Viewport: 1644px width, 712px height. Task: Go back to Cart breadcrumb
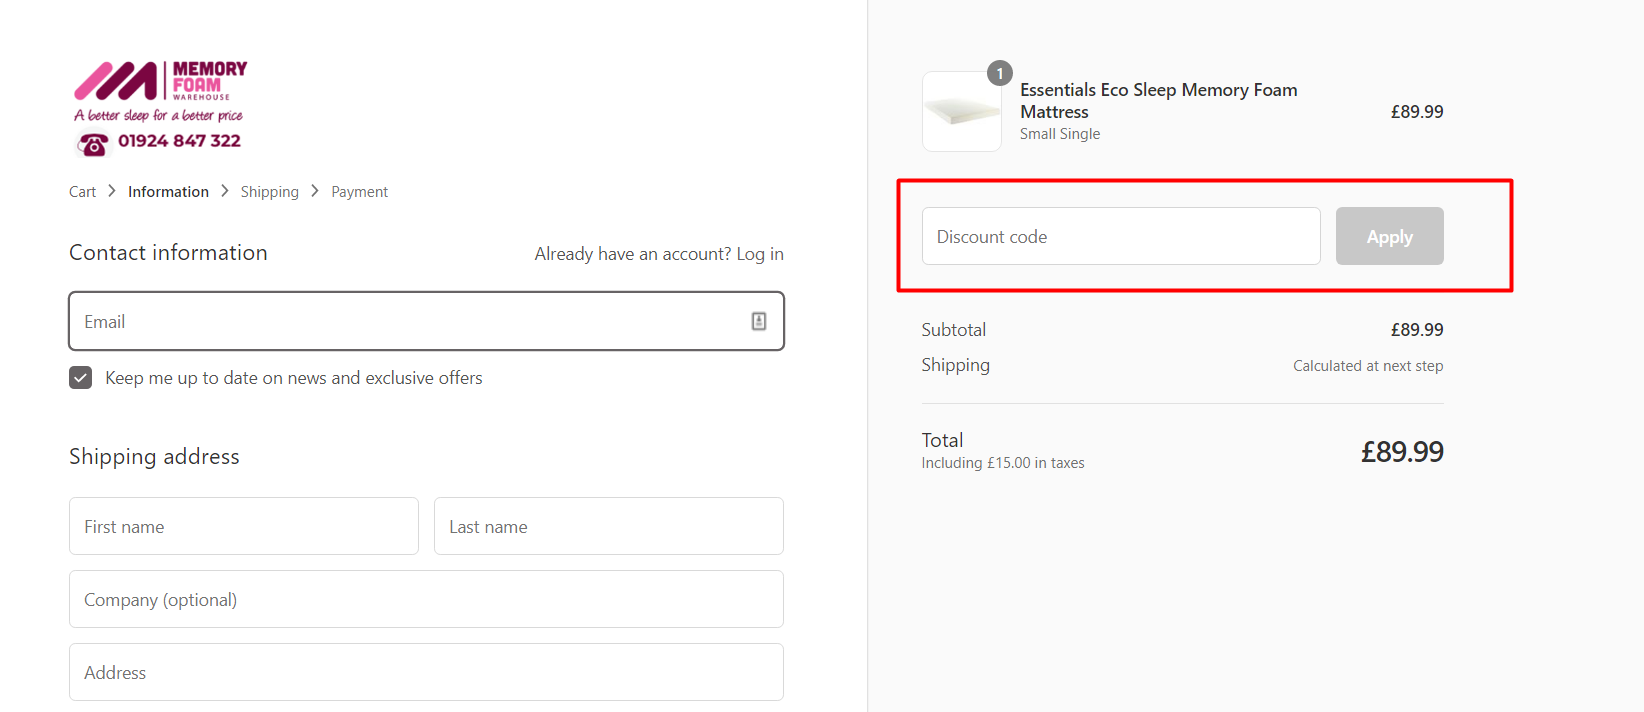[82, 192]
